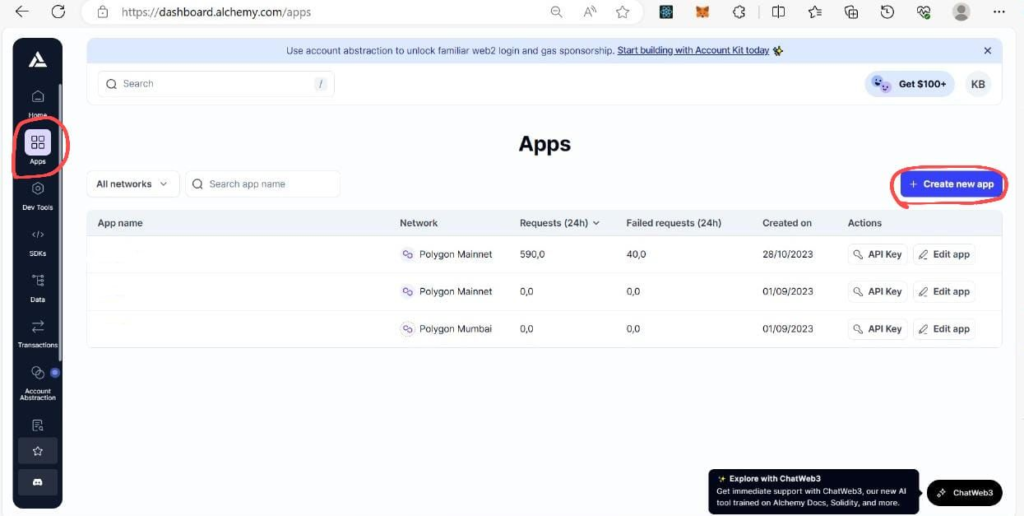Viewport: 1024px width, 516px height.
Task: Open Data section in sidebar
Action: pos(38,287)
